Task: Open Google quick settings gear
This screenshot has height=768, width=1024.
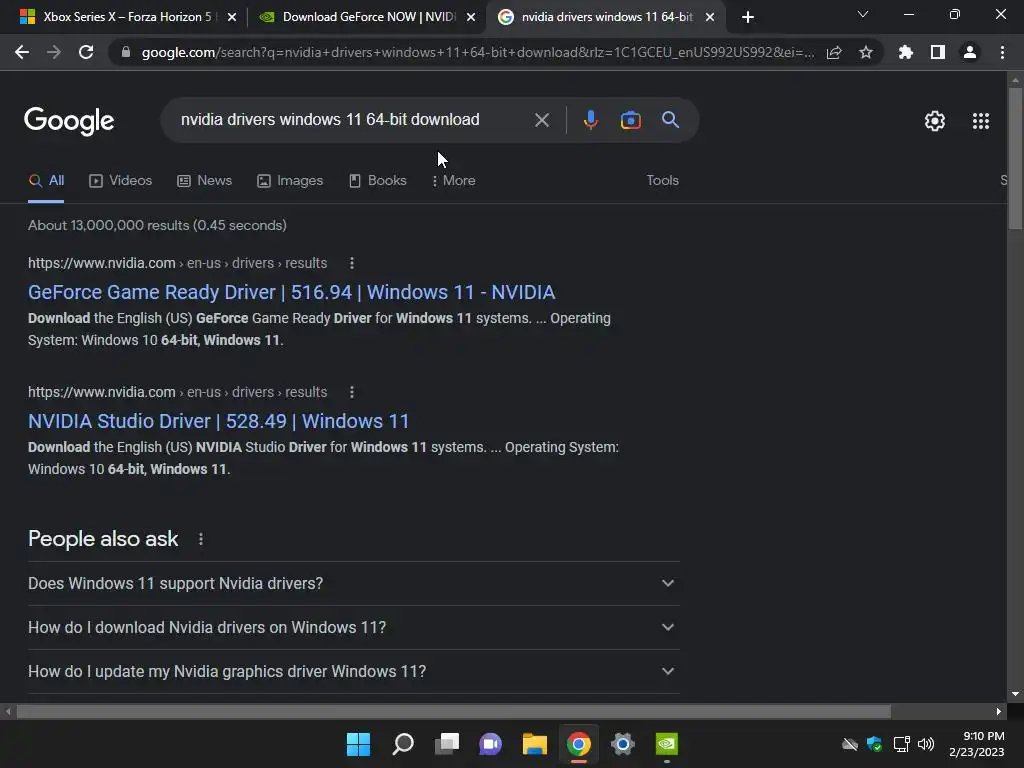Action: coord(935,121)
